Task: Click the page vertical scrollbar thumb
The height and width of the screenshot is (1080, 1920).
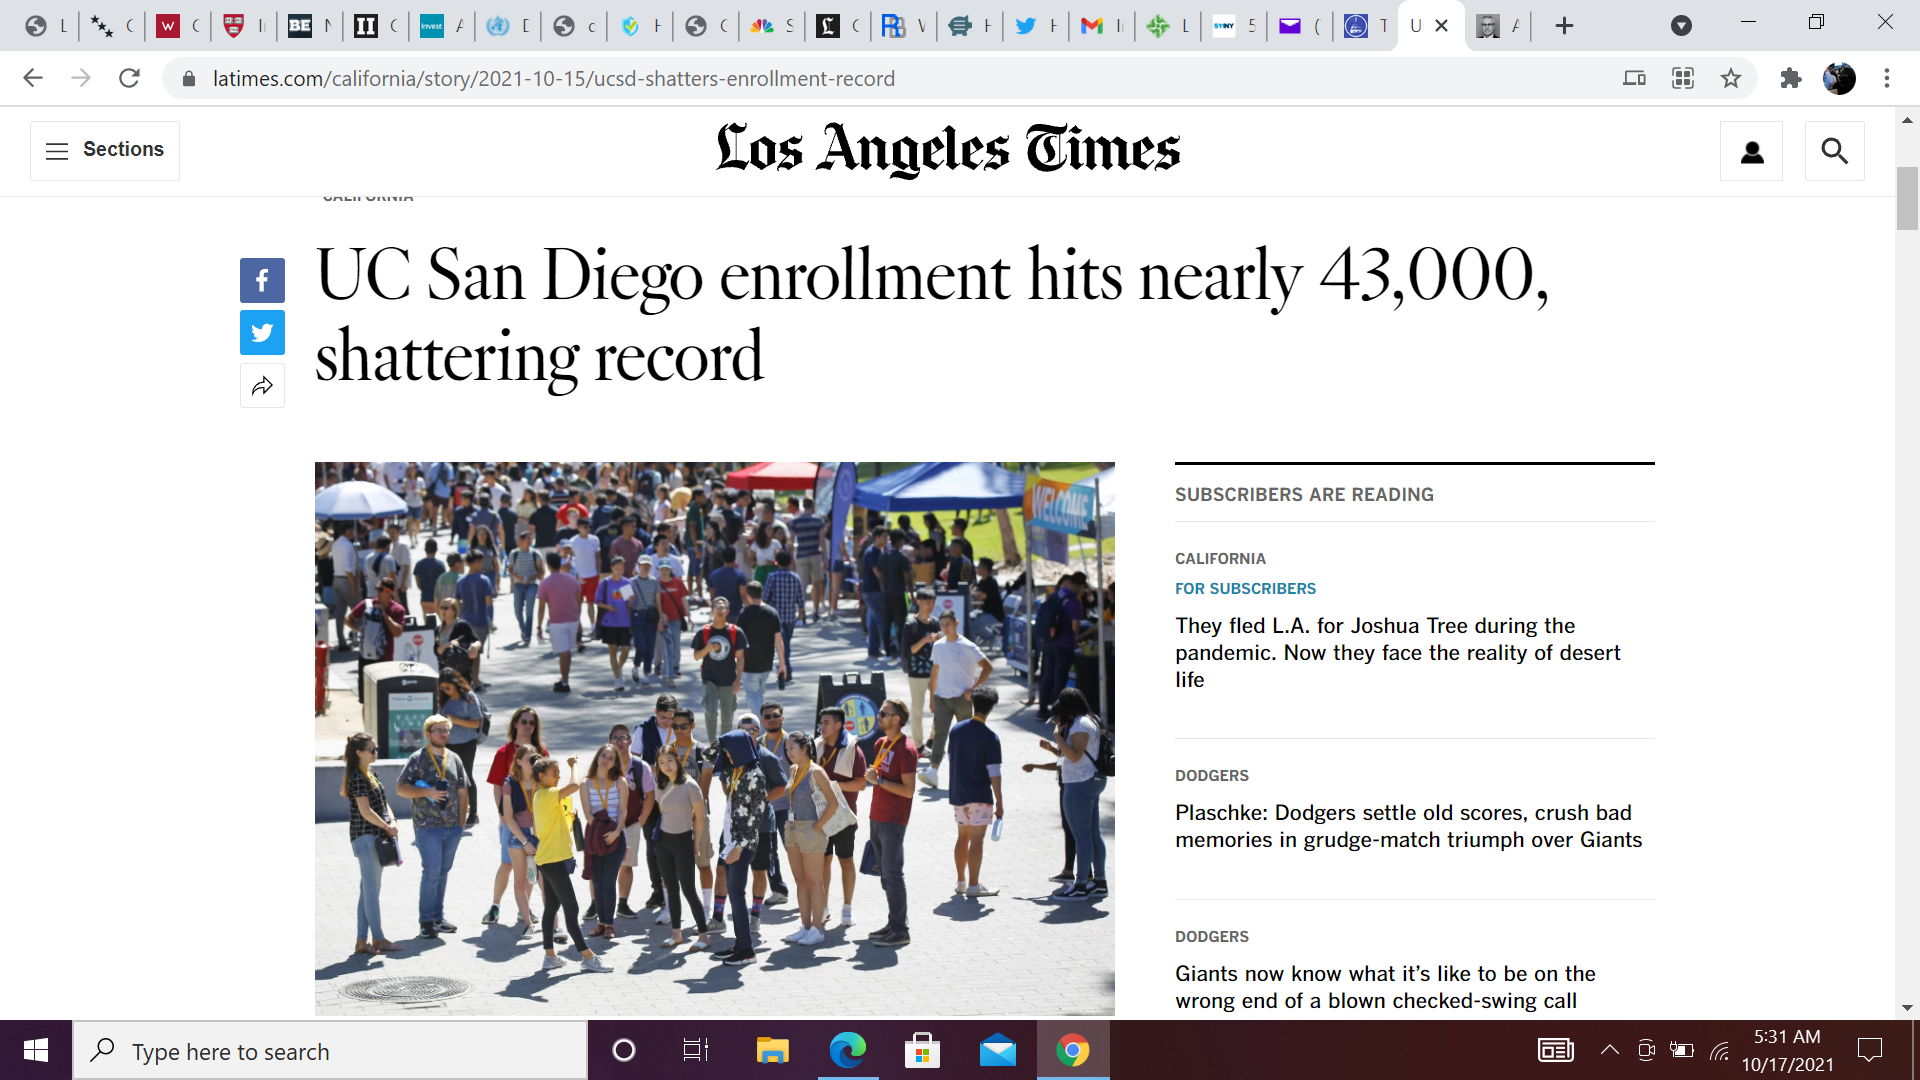Action: 1906,199
